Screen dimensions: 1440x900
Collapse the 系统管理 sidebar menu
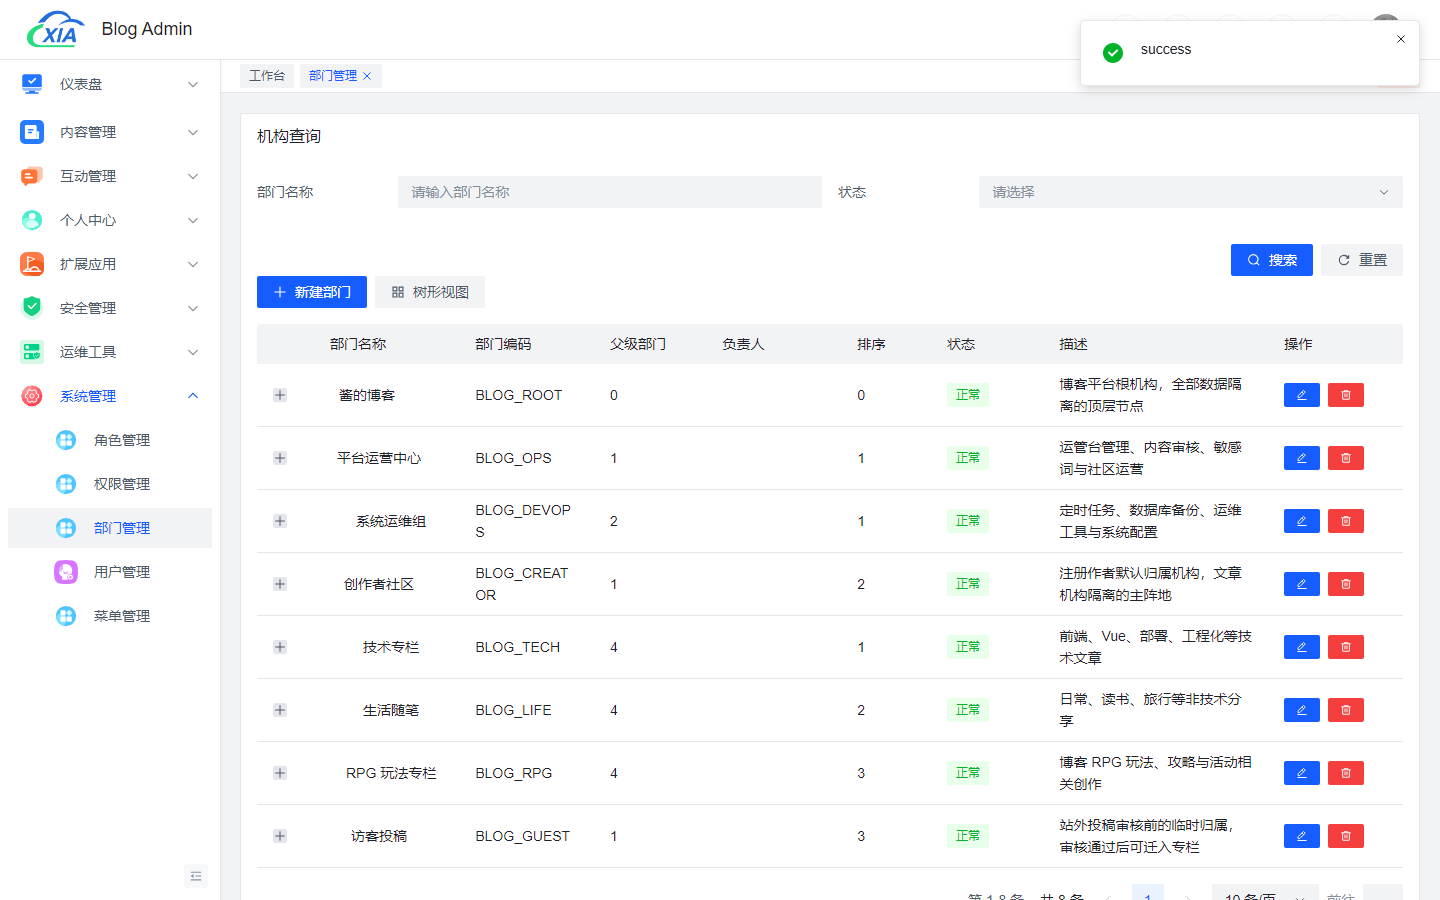110,396
